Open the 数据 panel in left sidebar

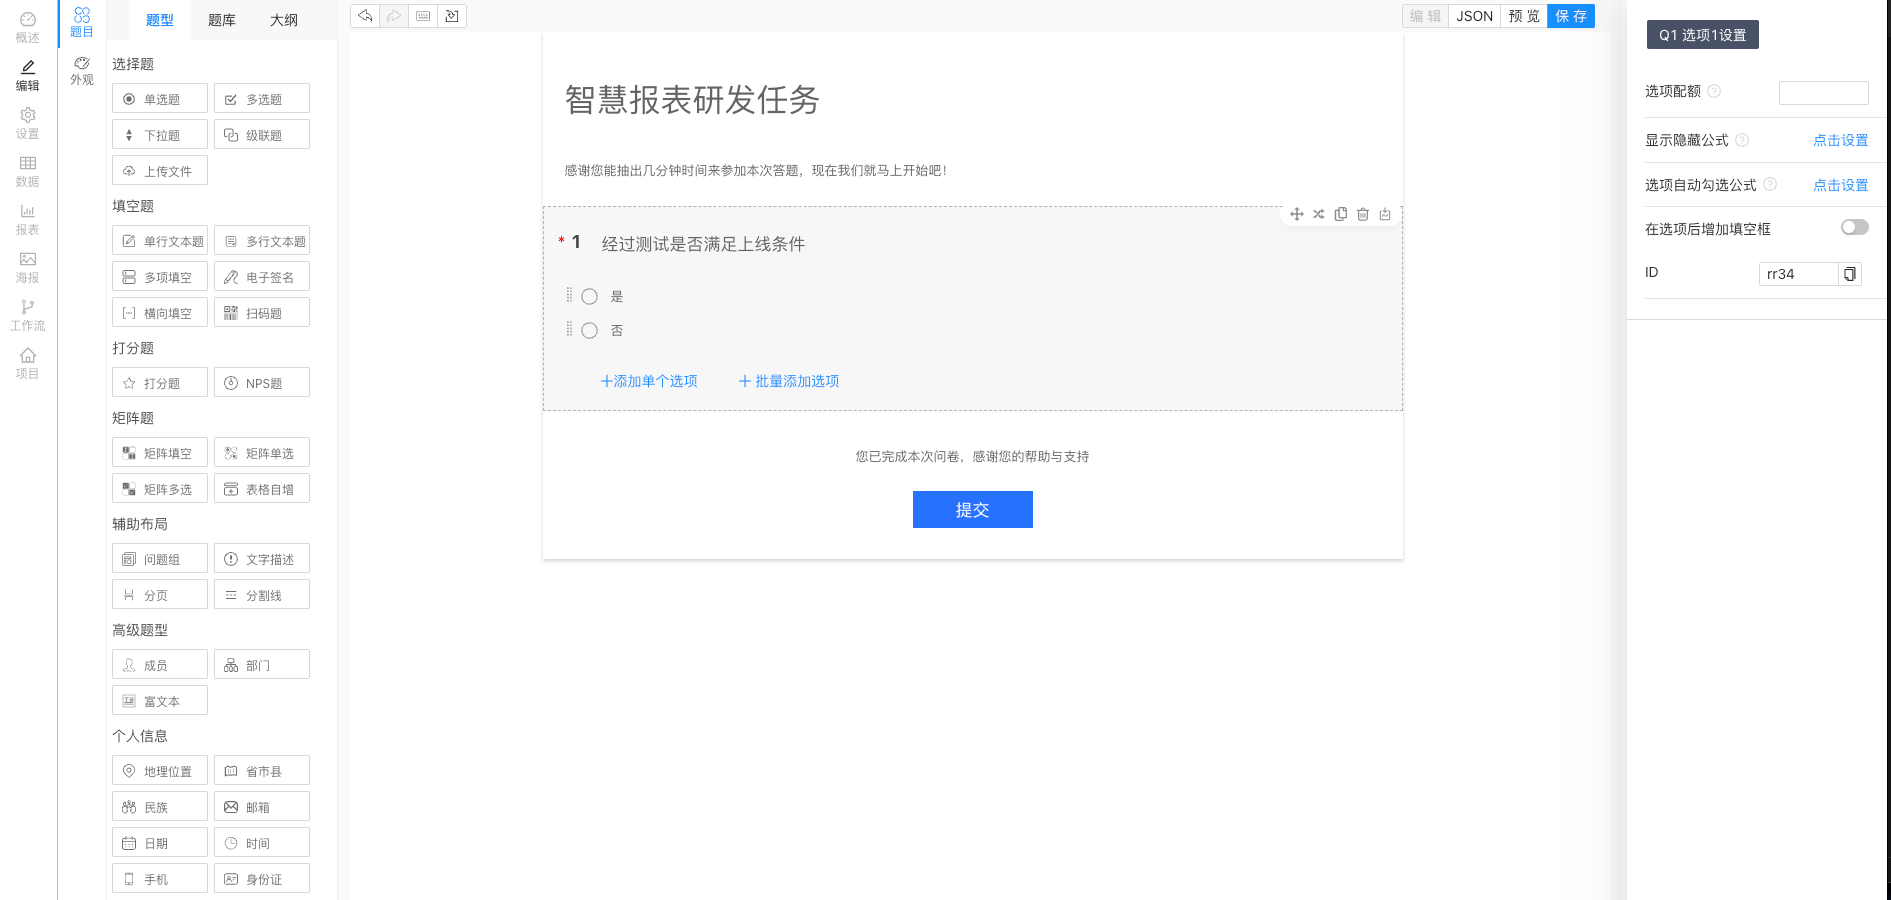click(x=27, y=171)
